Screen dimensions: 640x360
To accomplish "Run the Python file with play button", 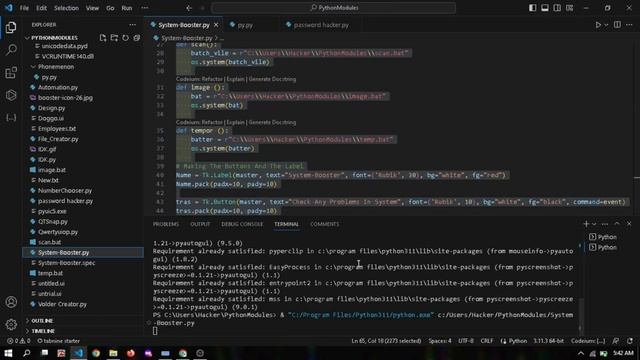I will click(x=598, y=25).
